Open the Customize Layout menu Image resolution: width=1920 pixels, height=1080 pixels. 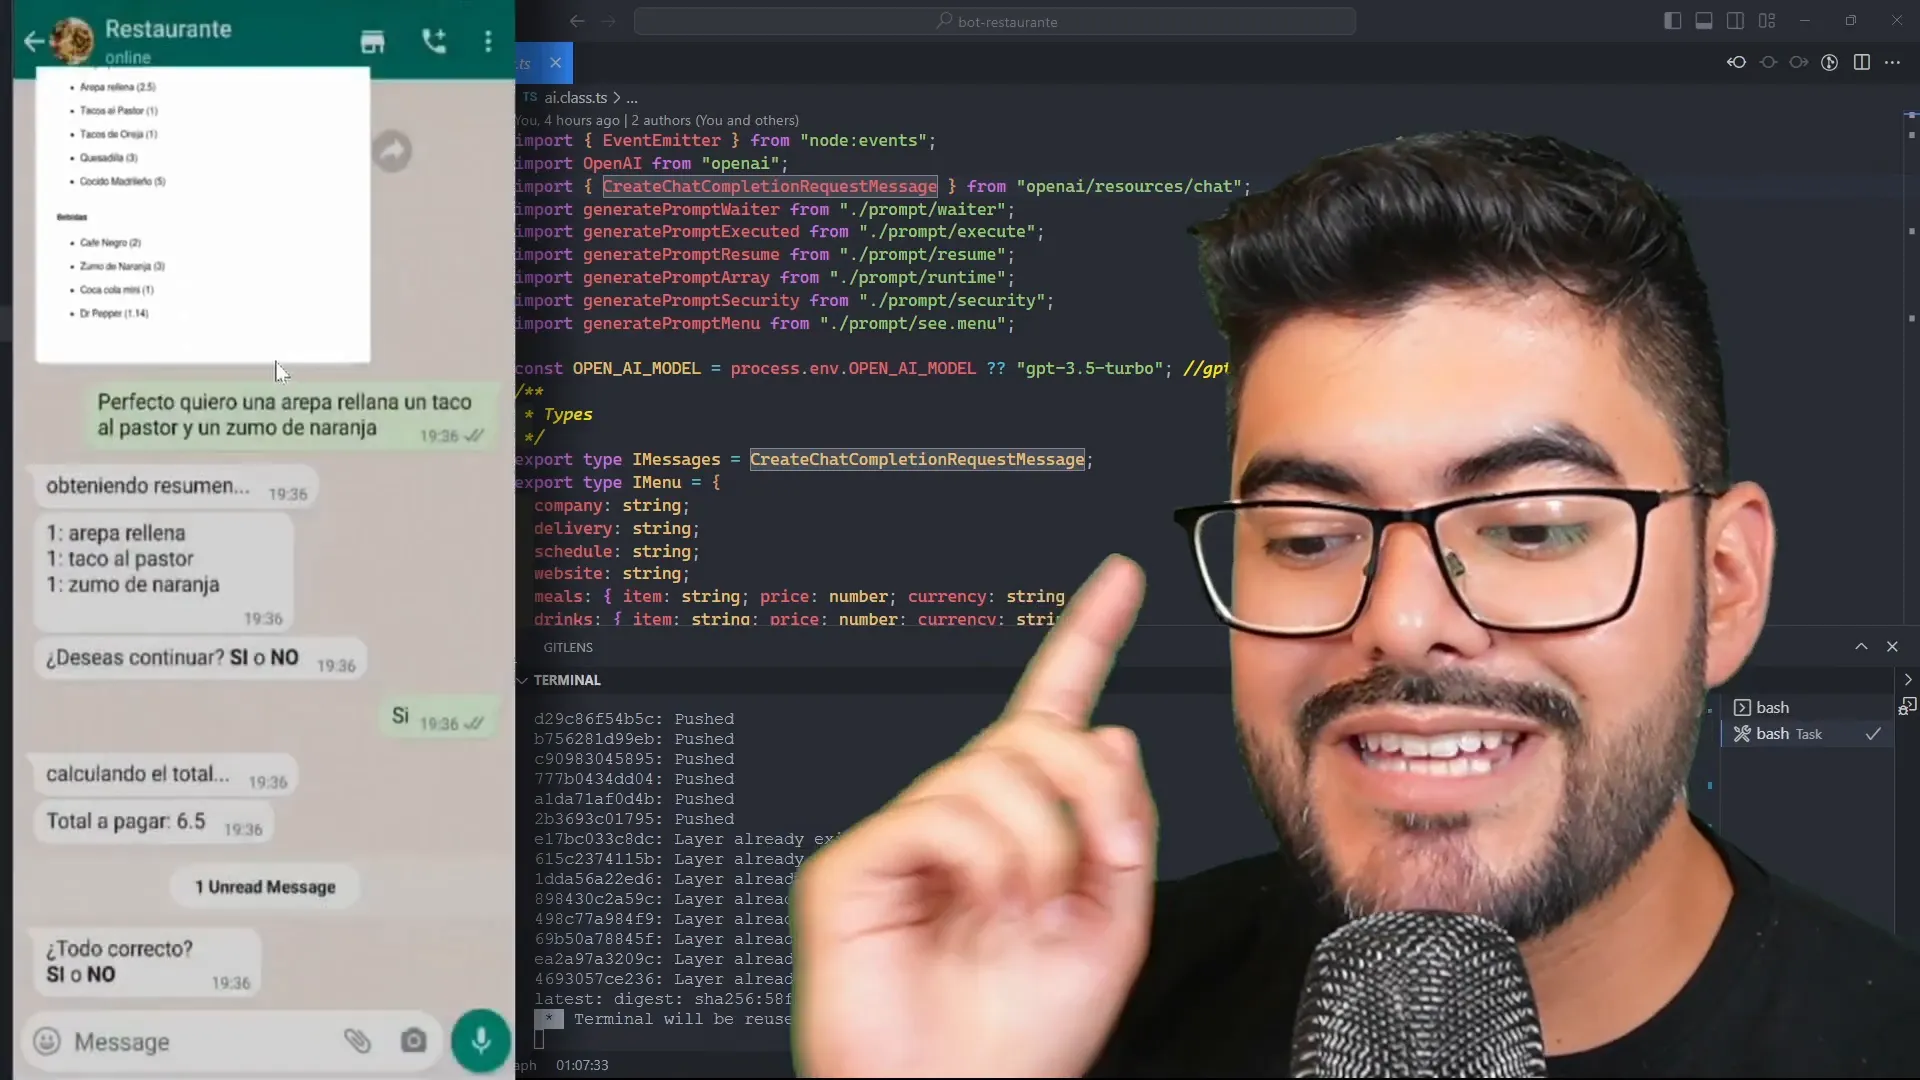point(1767,21)
